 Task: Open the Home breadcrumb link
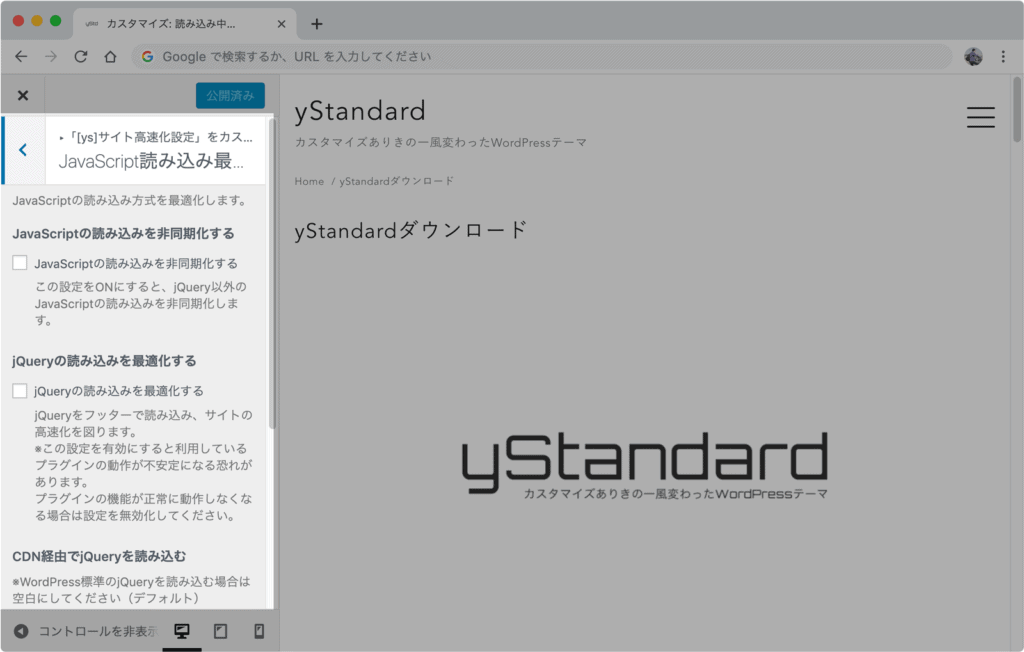(x=309, y=181)
